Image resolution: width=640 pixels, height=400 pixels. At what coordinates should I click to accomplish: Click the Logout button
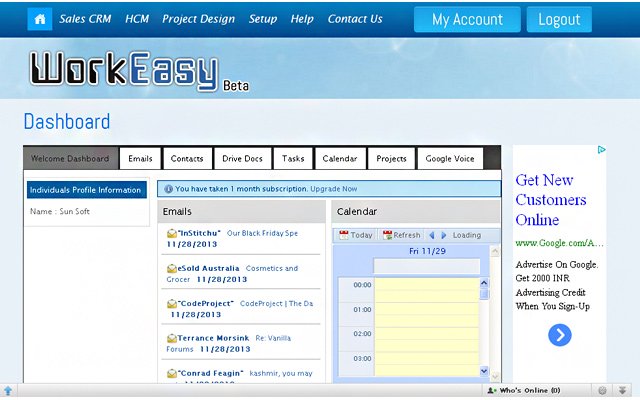coord(559,19)
